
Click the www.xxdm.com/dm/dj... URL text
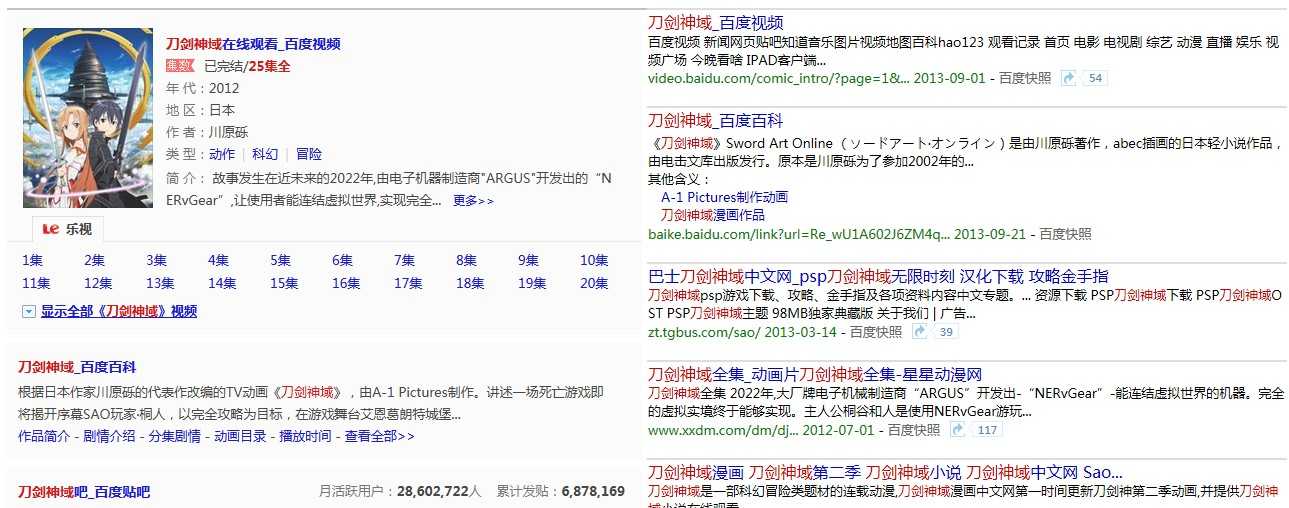point(724,430)
